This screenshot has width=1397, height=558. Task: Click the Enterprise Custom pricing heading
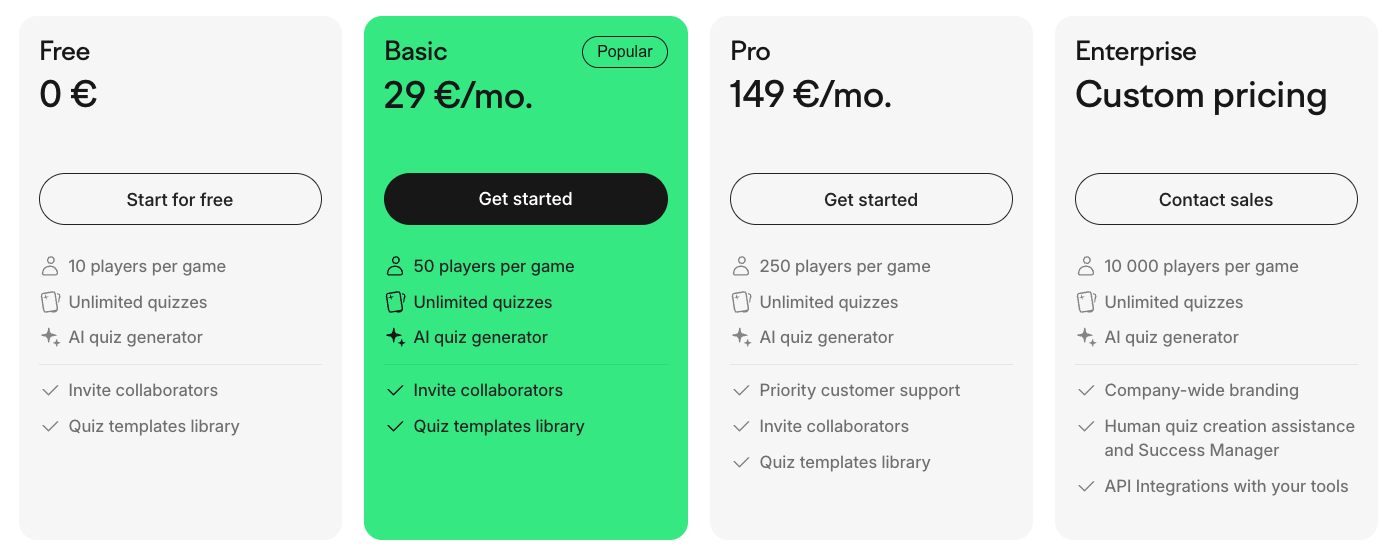click(x=1201, y=95)
